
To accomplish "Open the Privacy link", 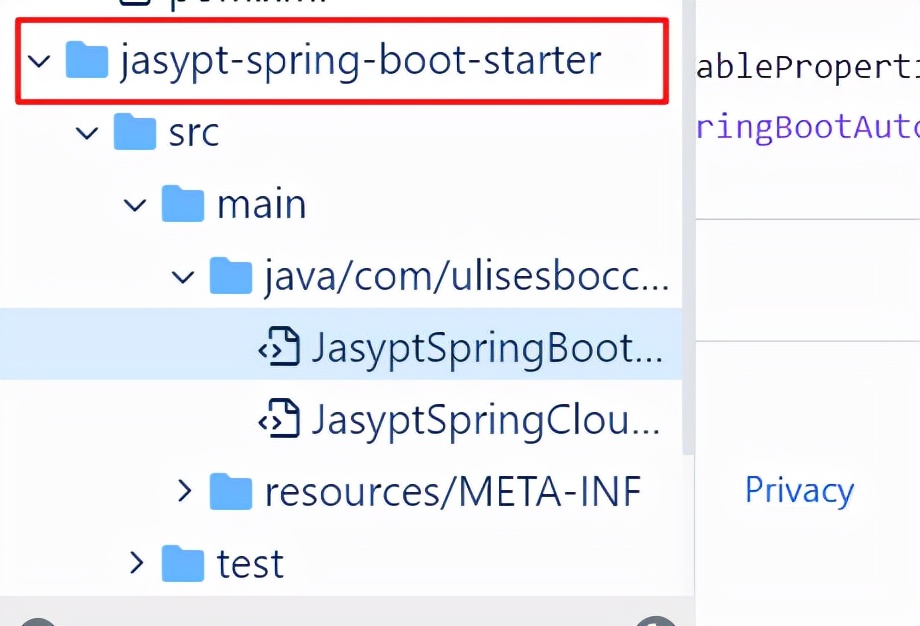I will [x=799, y=490].
